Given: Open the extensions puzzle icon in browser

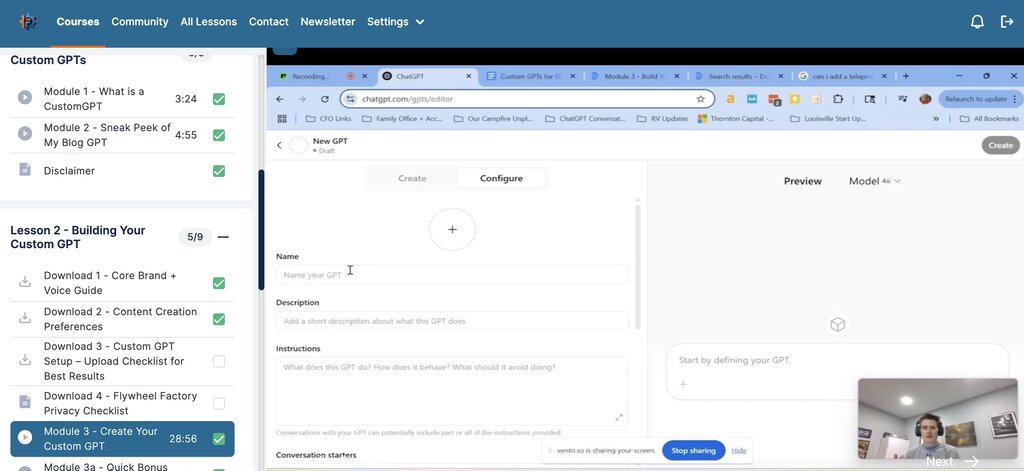Looking at the screenshot, I should coord(838,99).
